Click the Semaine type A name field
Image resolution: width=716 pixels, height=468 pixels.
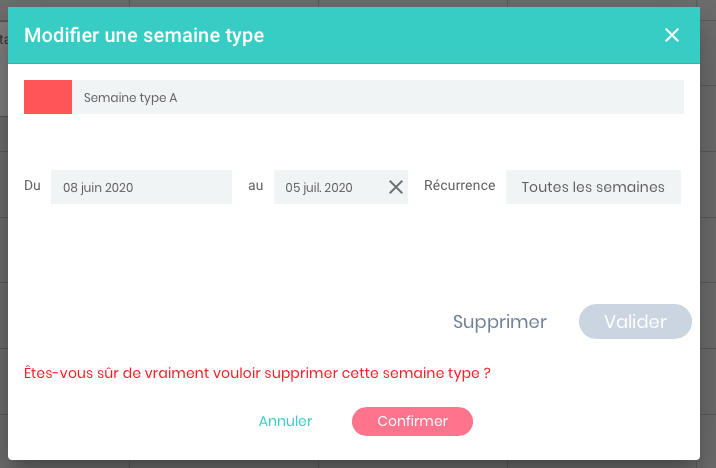(378, 97)
